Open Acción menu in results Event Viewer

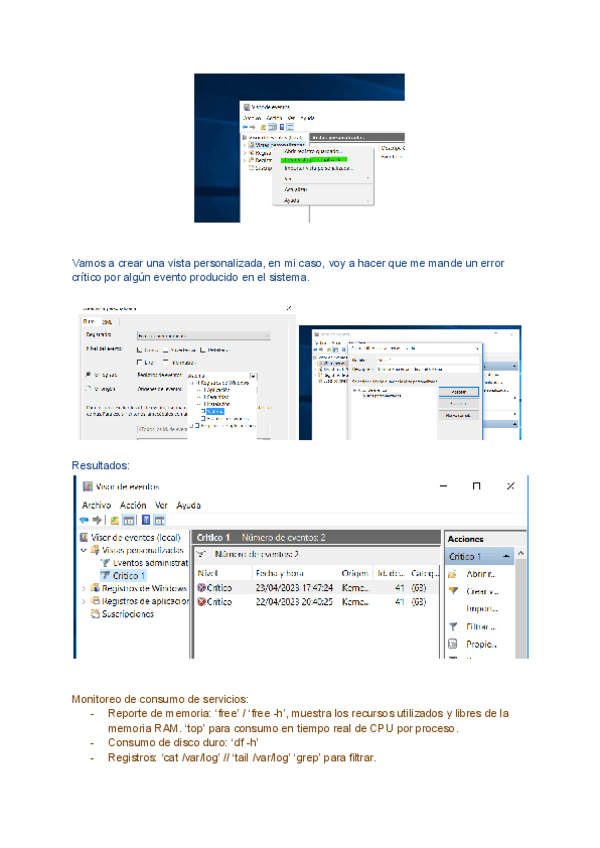(133, 505)
